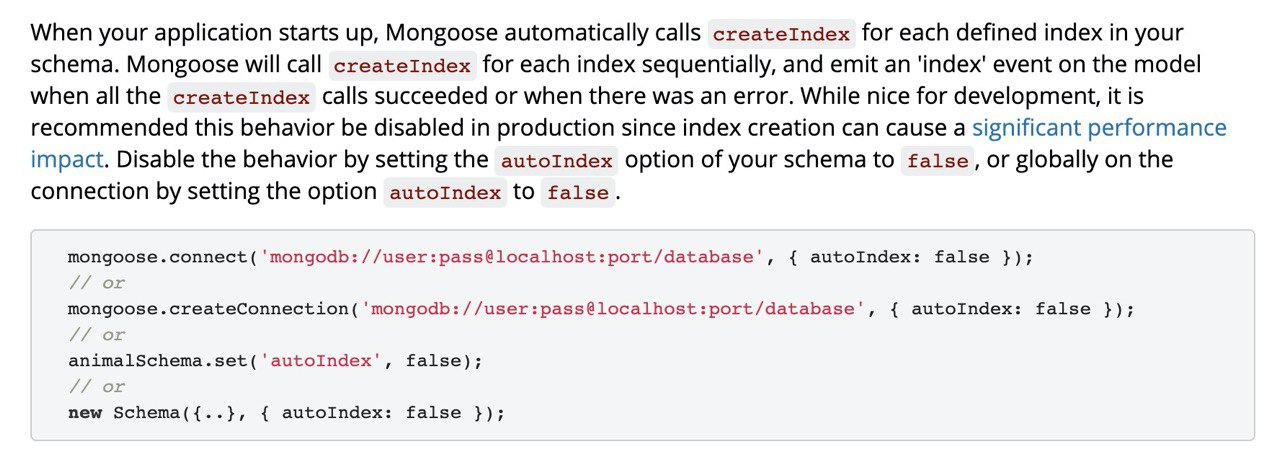The width and height of the screenshot is (1280, 460).
Task: Click the third createIndex inline code
Action: [242, 98]
